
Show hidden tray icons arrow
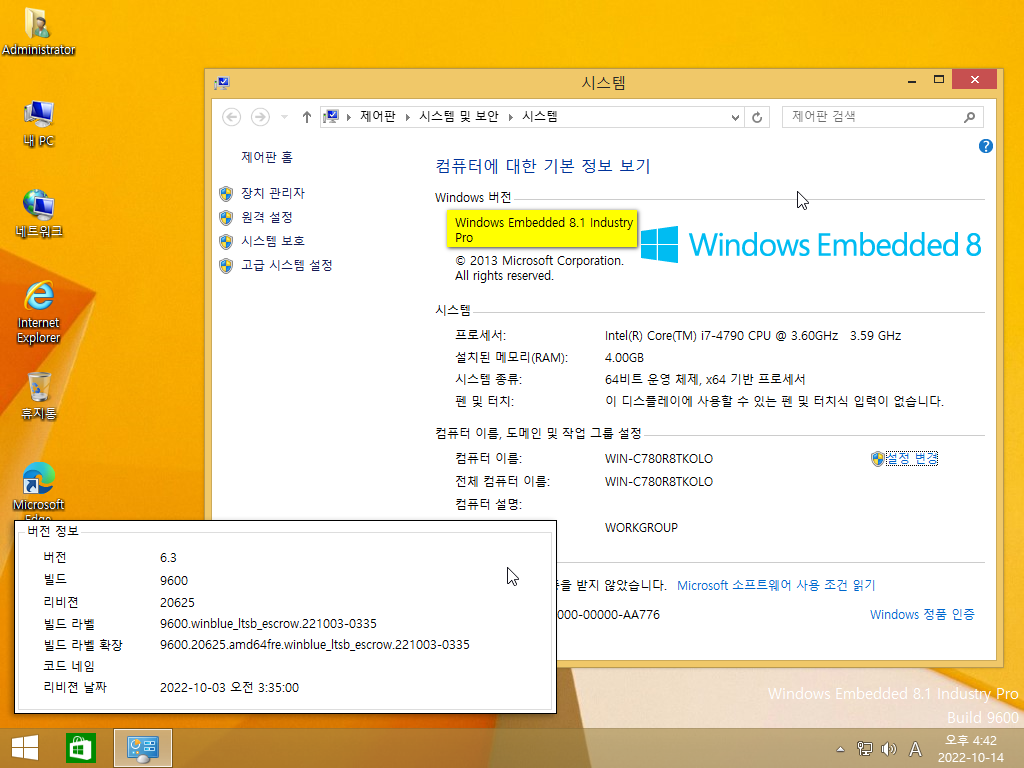click(840, 749)
